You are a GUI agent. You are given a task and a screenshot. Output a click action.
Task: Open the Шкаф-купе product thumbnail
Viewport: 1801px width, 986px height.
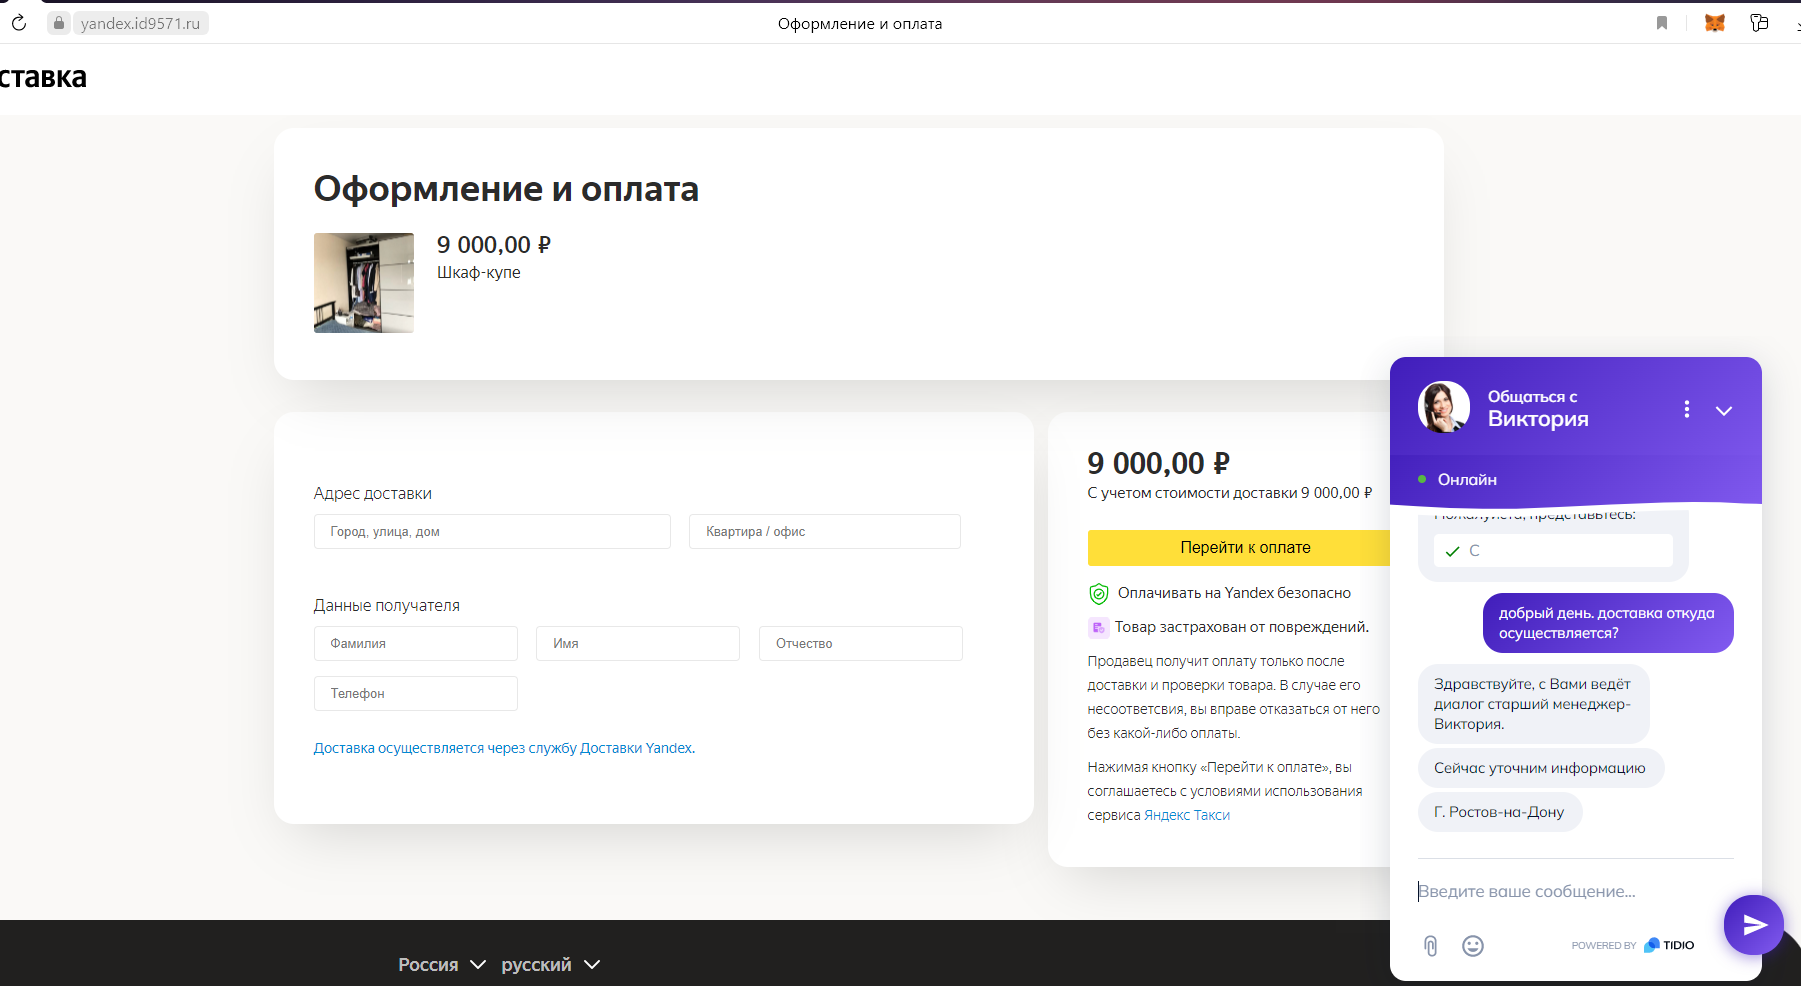click(x=364, y=283)
